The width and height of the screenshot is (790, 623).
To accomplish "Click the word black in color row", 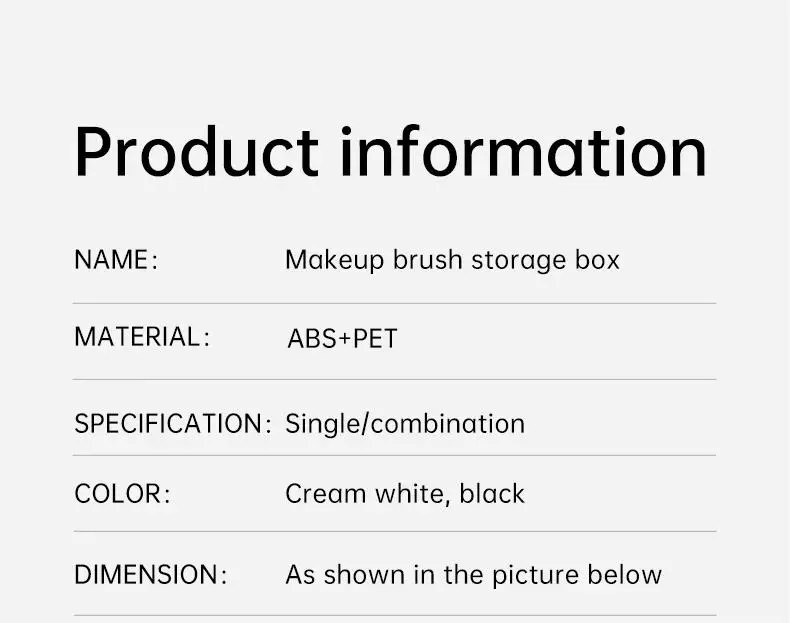I will 492,494.
